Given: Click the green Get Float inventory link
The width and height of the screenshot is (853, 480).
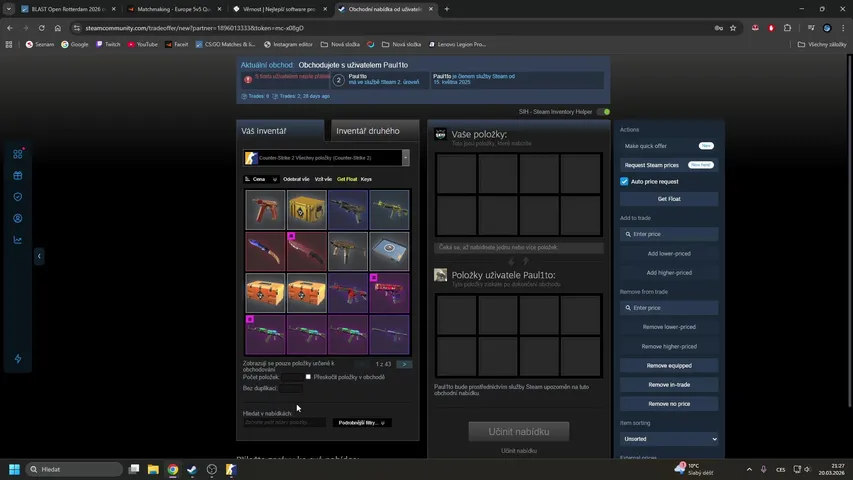Looking at the screenshot, I should tap(347, 179).
